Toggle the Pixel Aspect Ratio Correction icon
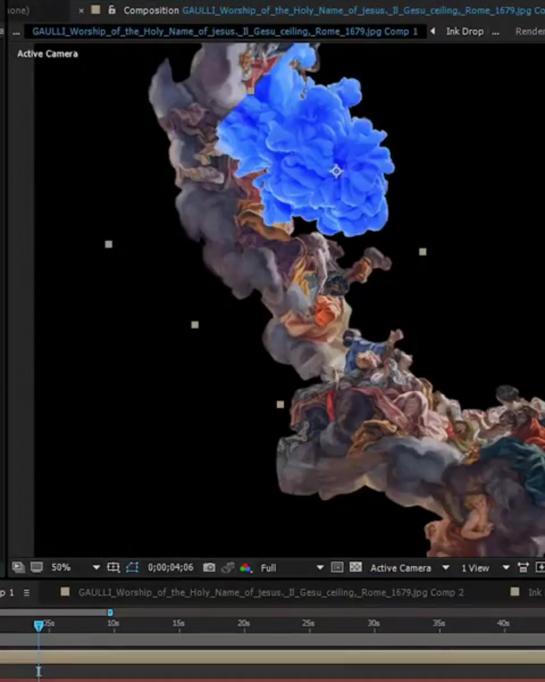The height and width of the screenshot is (682, 545). [523, 567]
